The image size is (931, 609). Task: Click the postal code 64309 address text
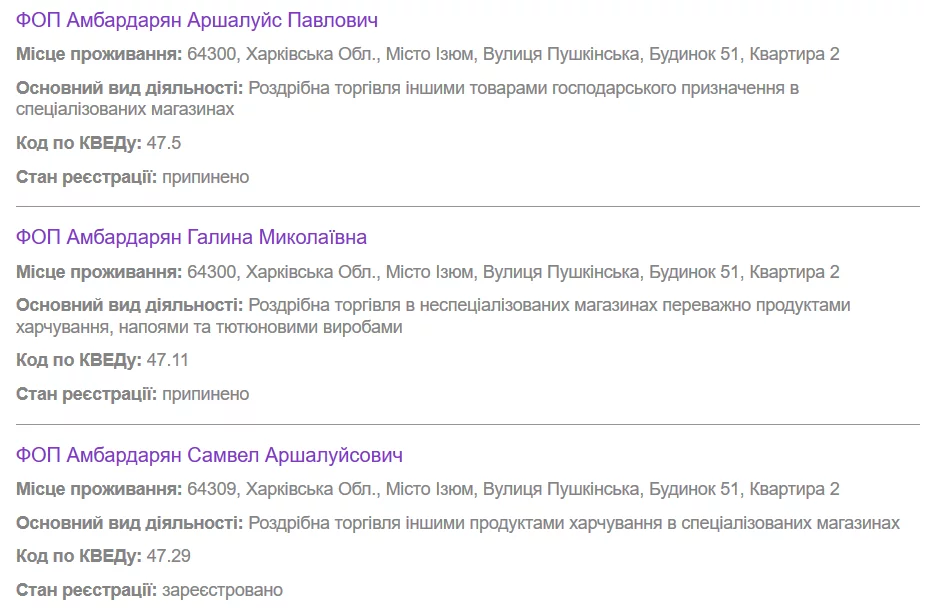click(512, 489)
